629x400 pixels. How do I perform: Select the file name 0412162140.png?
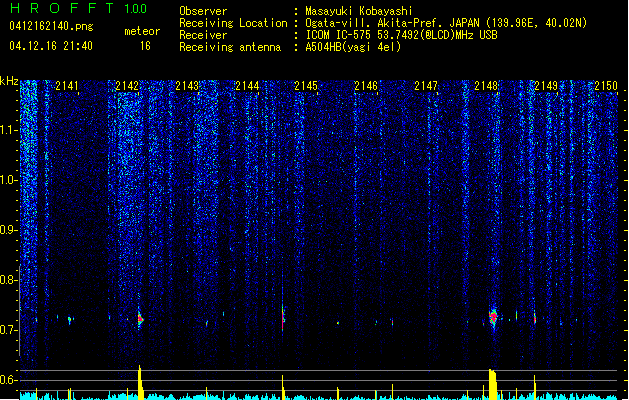(51, 26)
